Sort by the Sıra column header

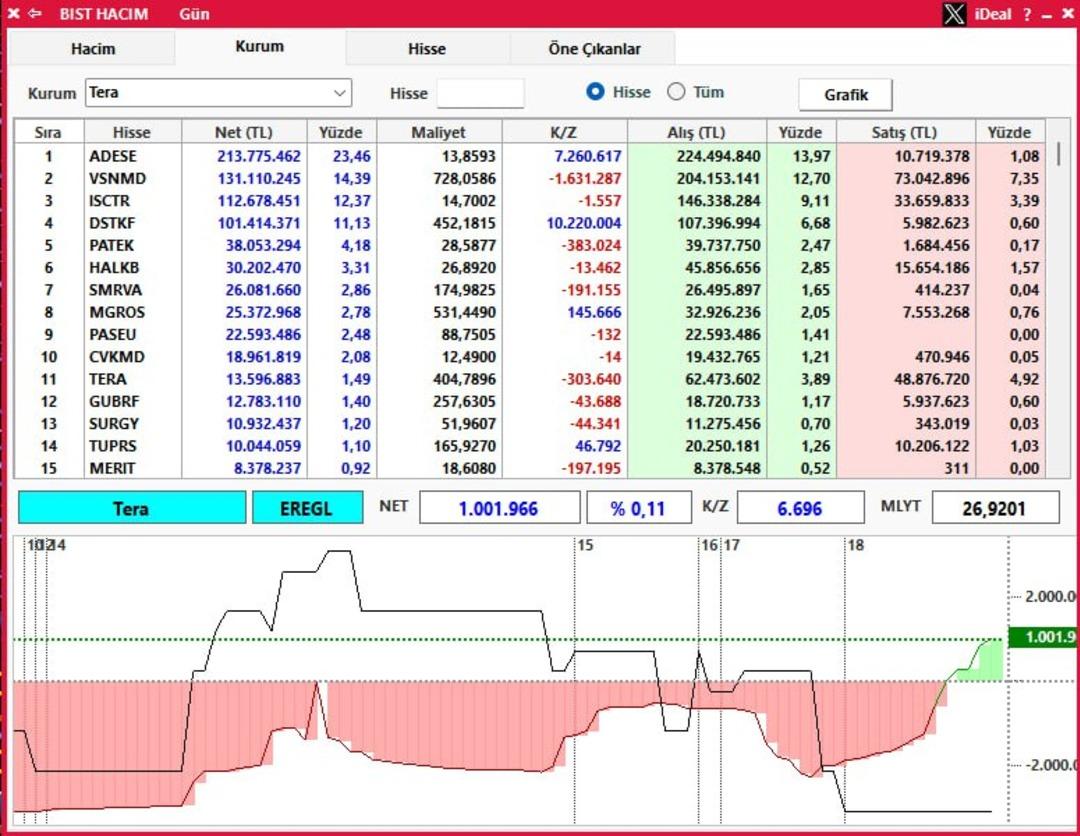click(48, 132)
